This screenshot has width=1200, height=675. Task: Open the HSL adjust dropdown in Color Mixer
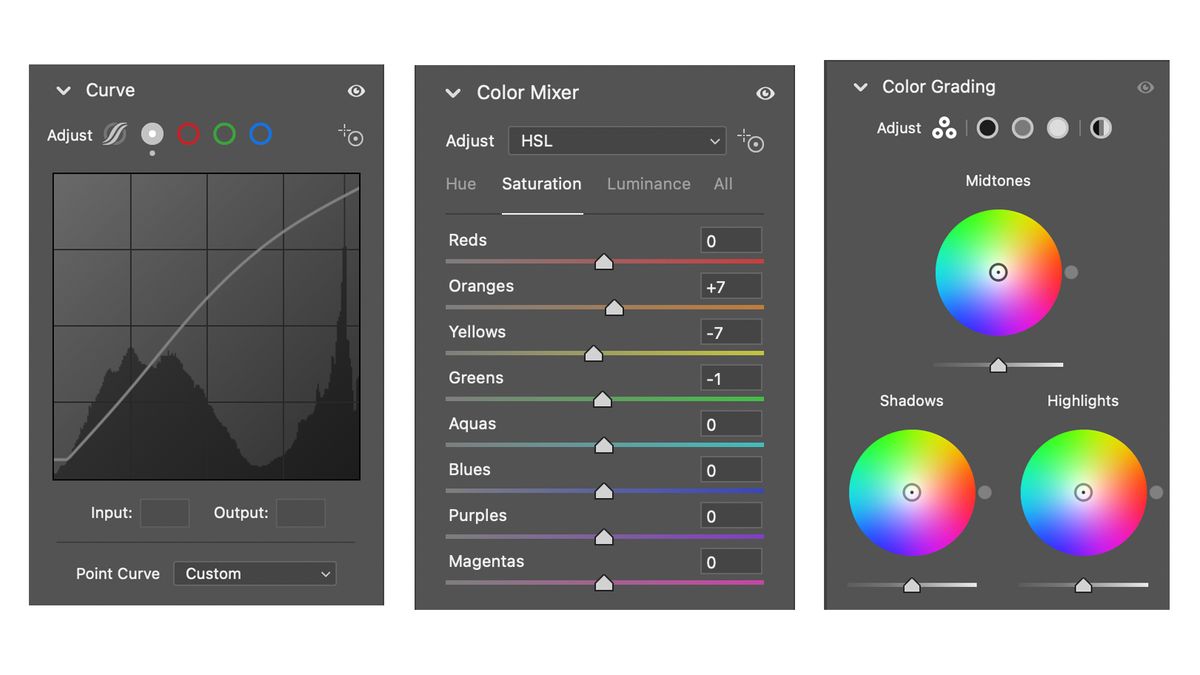pyautogui.click(x=617, y=141)
